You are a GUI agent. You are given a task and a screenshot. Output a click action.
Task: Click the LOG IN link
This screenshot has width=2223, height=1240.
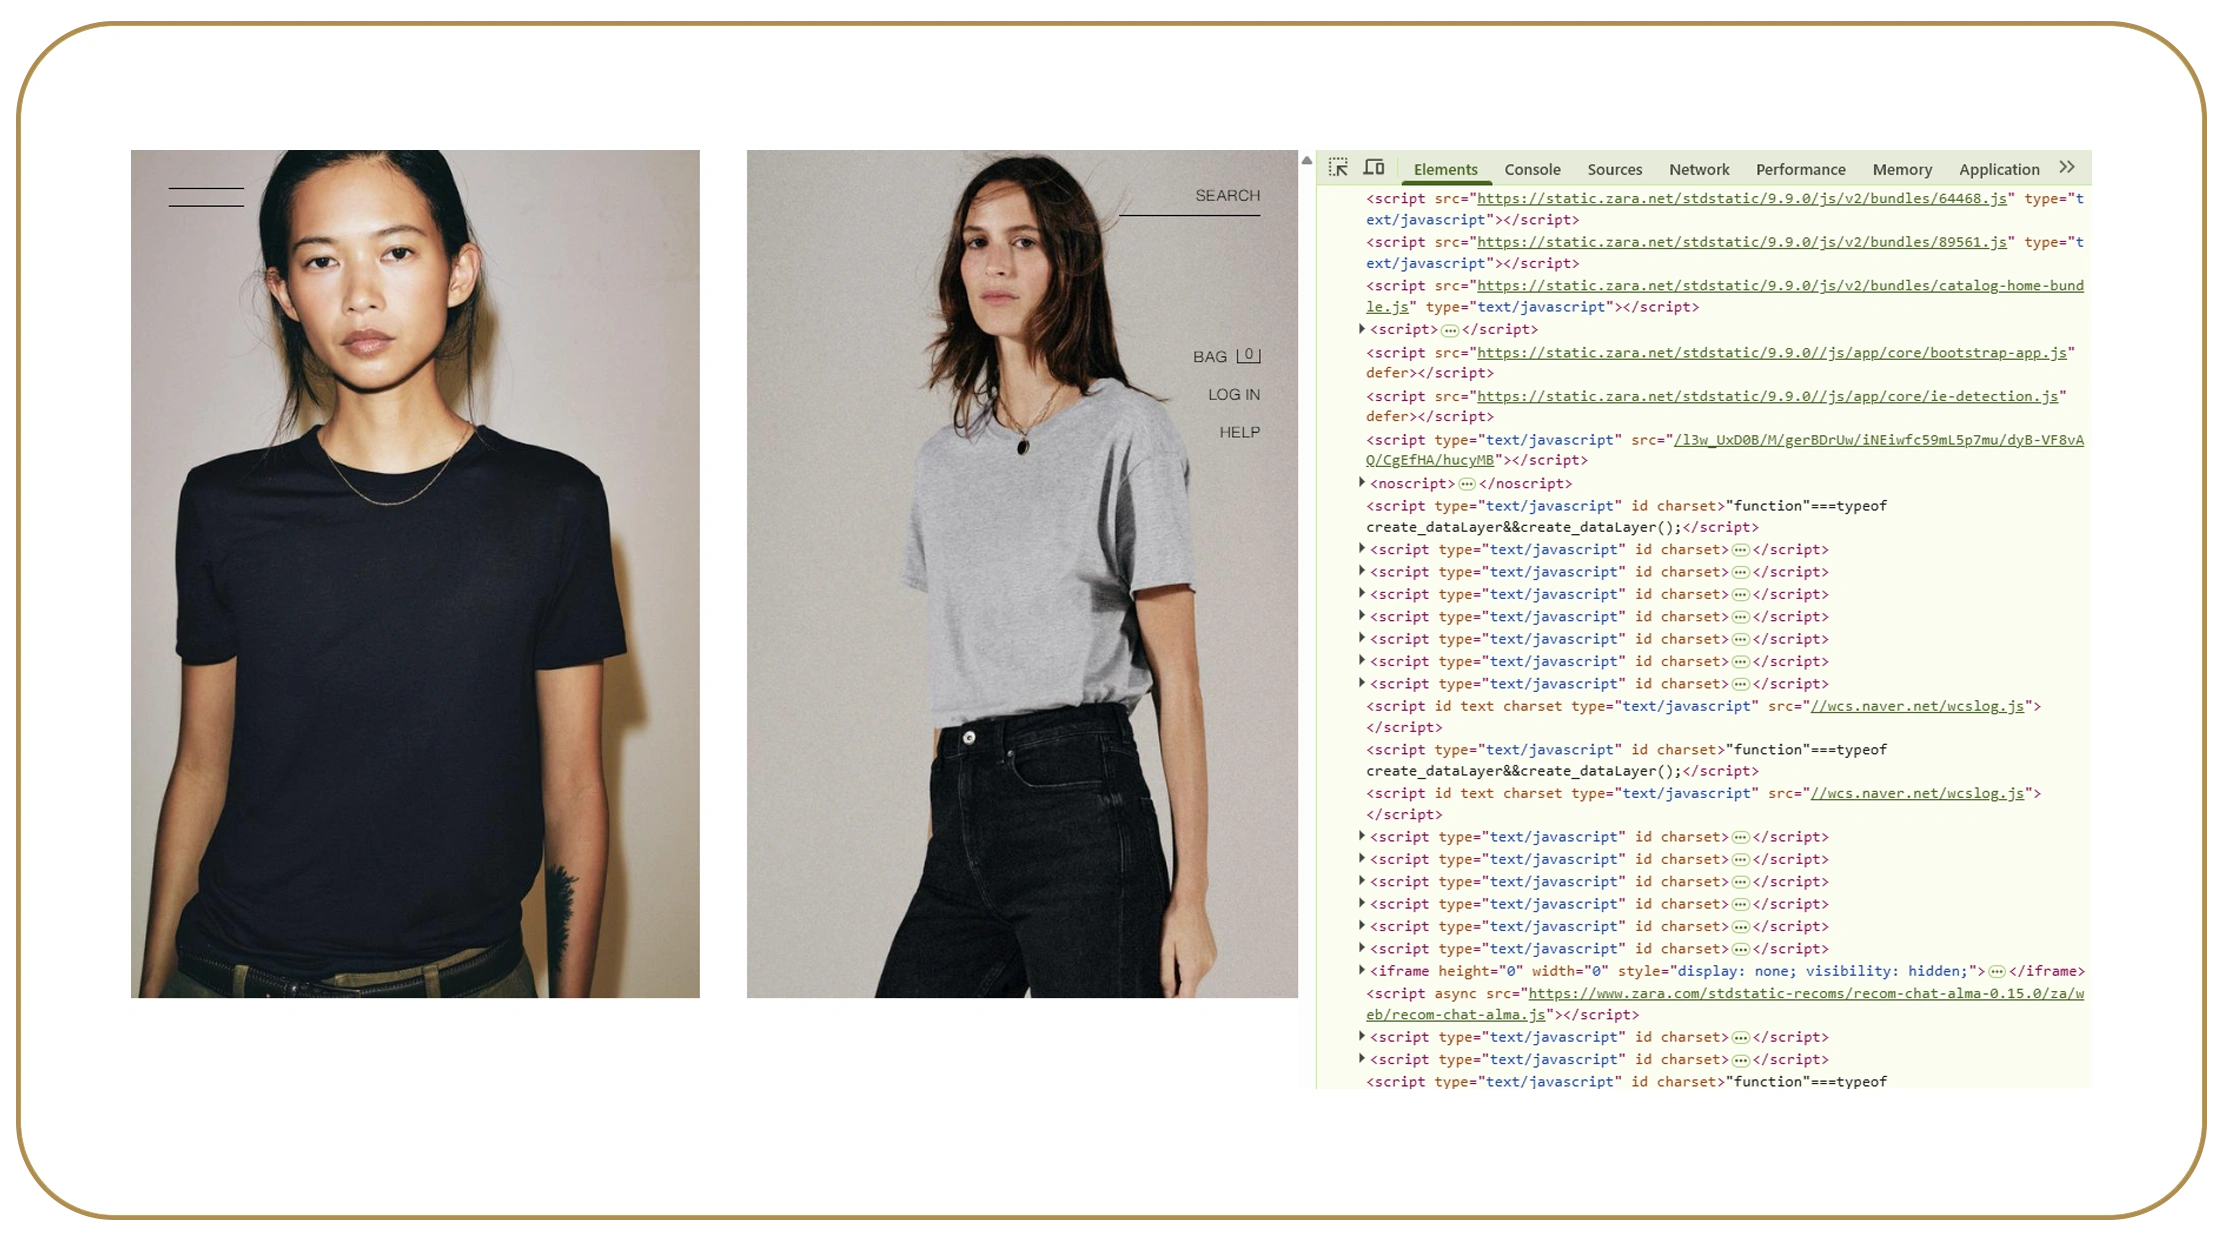pos(1233,394)
